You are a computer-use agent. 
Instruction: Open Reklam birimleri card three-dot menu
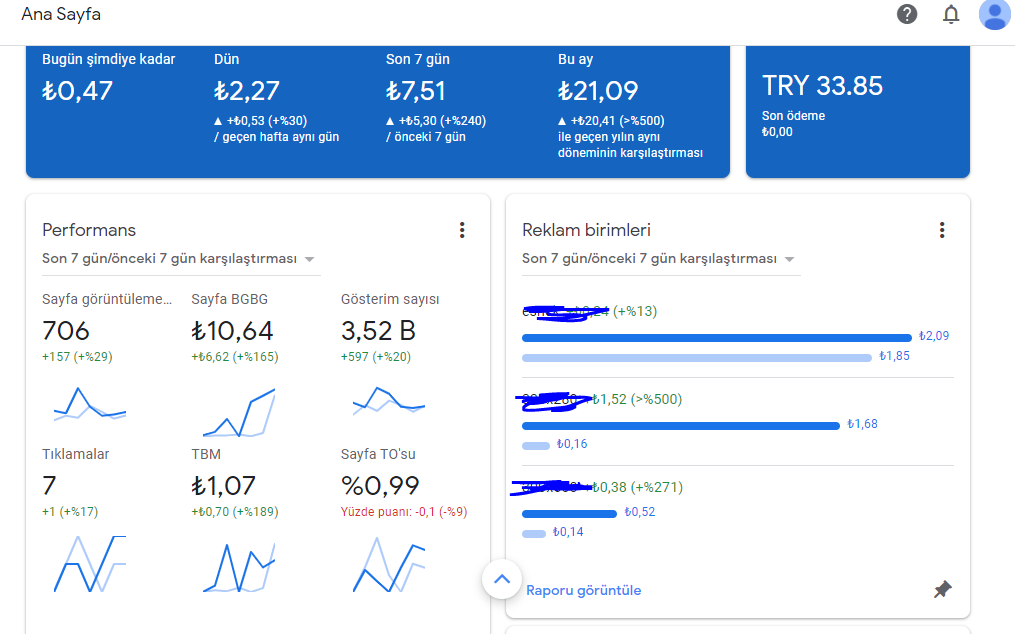coord(942,230)
